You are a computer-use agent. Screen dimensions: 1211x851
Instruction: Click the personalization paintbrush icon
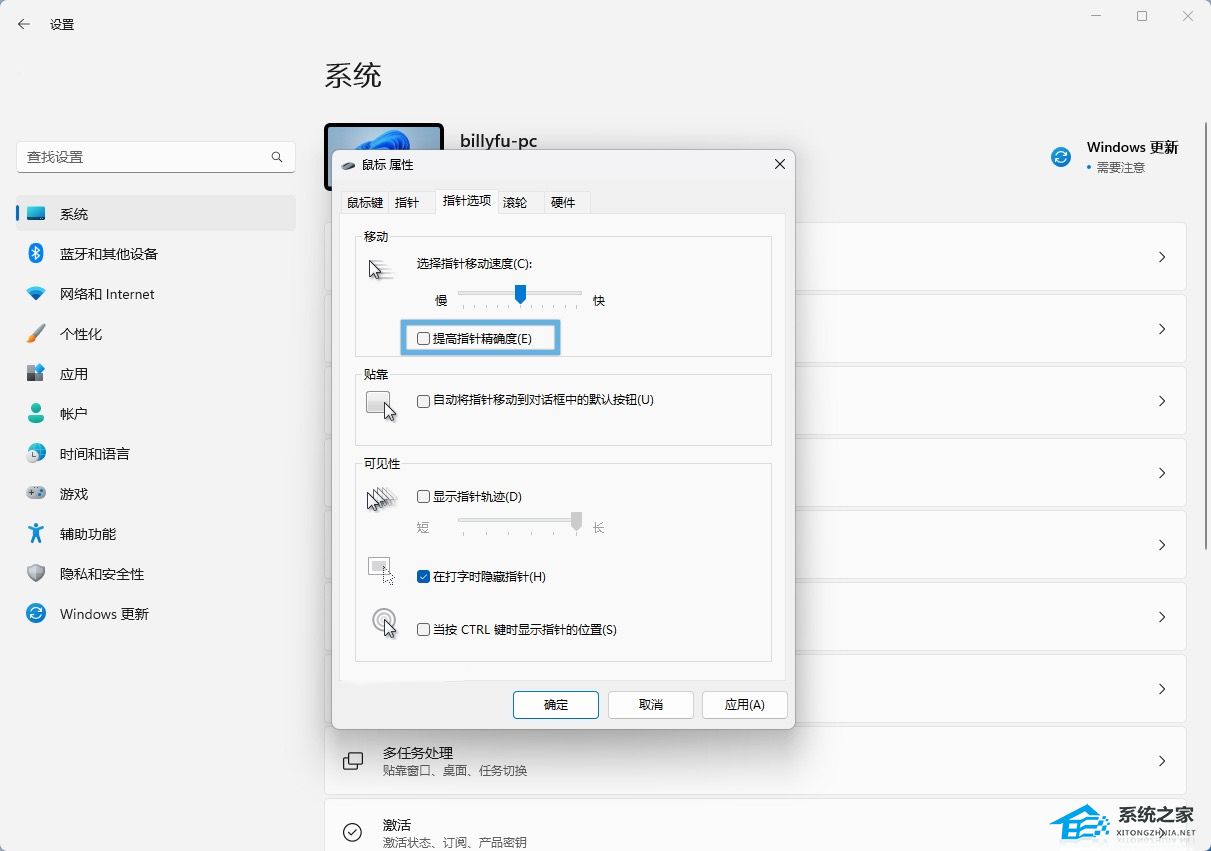click(x=36, y=334)
